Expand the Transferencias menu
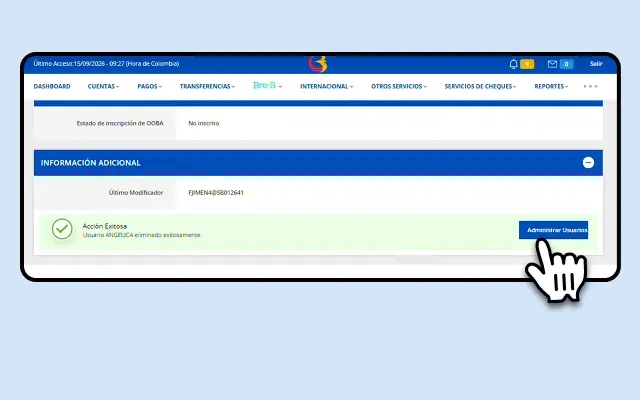 coord(207,86)
